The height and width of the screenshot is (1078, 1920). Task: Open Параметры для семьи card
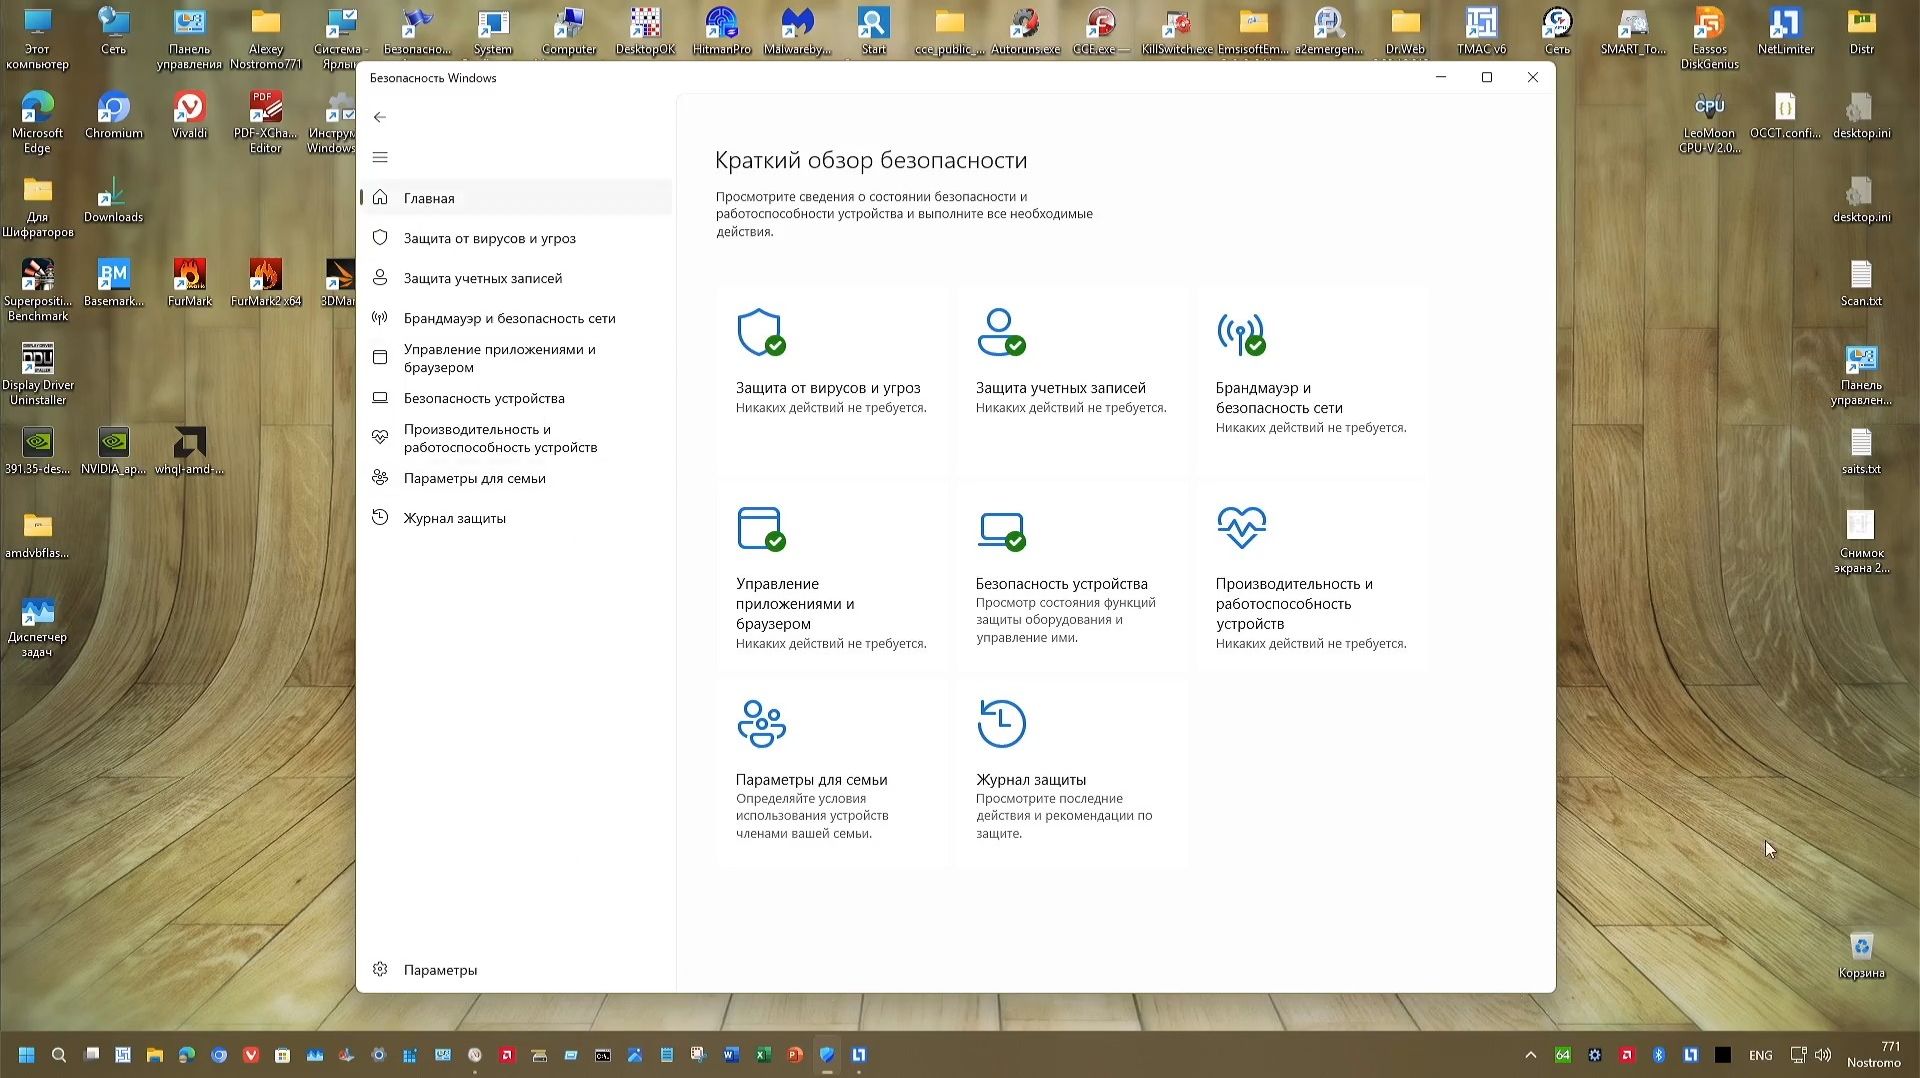(x=832, y=773)
